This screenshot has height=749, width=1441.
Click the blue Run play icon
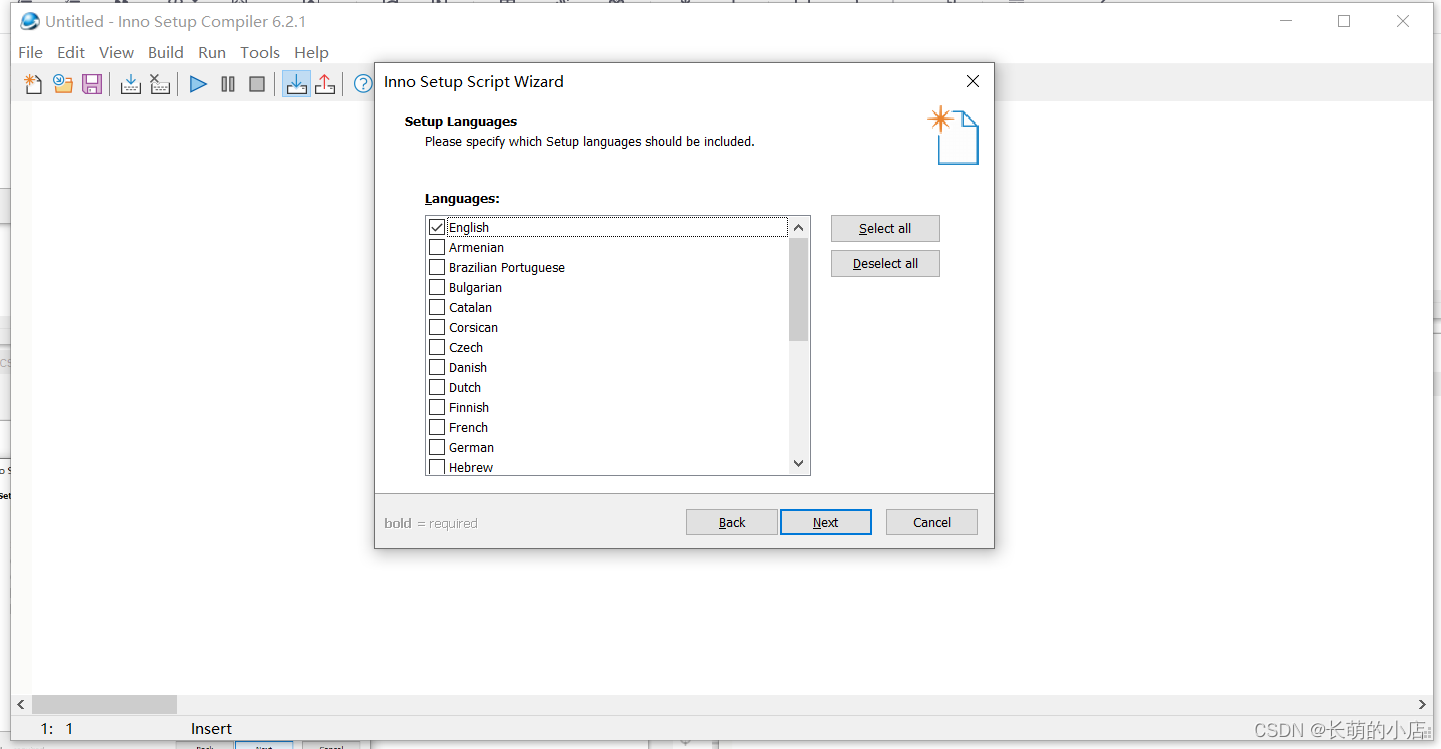[198, 84]
